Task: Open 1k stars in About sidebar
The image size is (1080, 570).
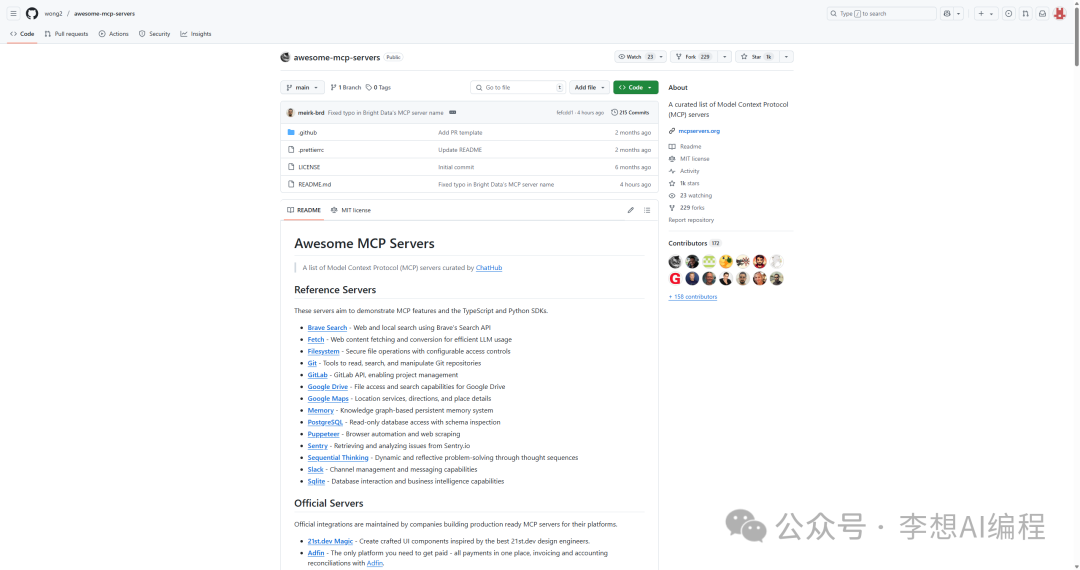Action: 684,183
